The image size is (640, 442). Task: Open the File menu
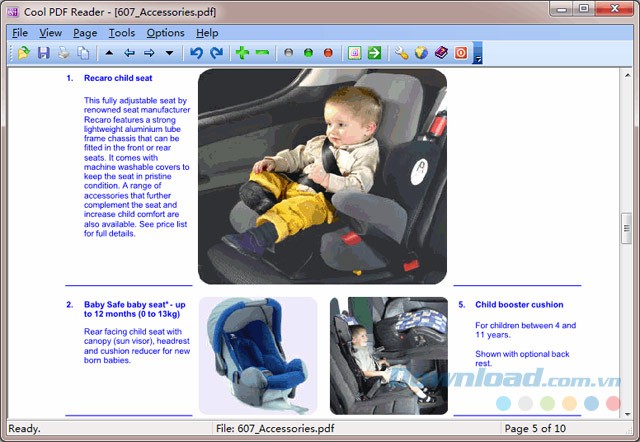point(20,33)
